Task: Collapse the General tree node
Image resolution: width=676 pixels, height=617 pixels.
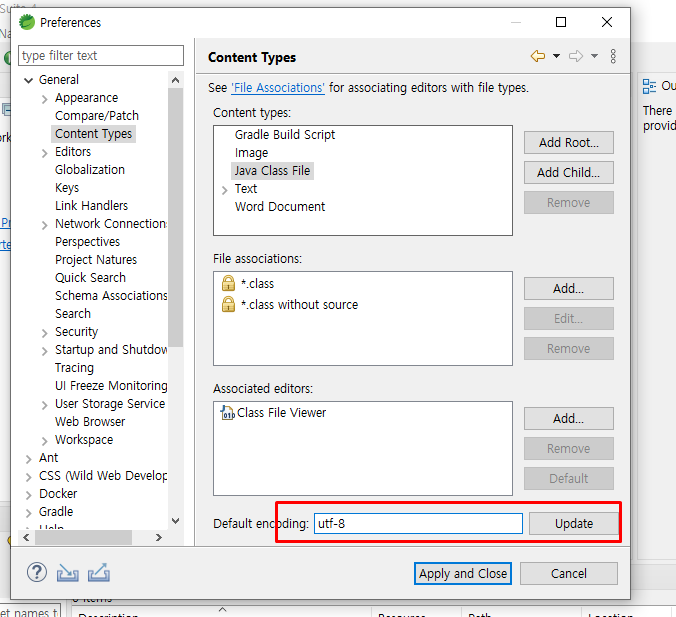Action: coord(28,80)
